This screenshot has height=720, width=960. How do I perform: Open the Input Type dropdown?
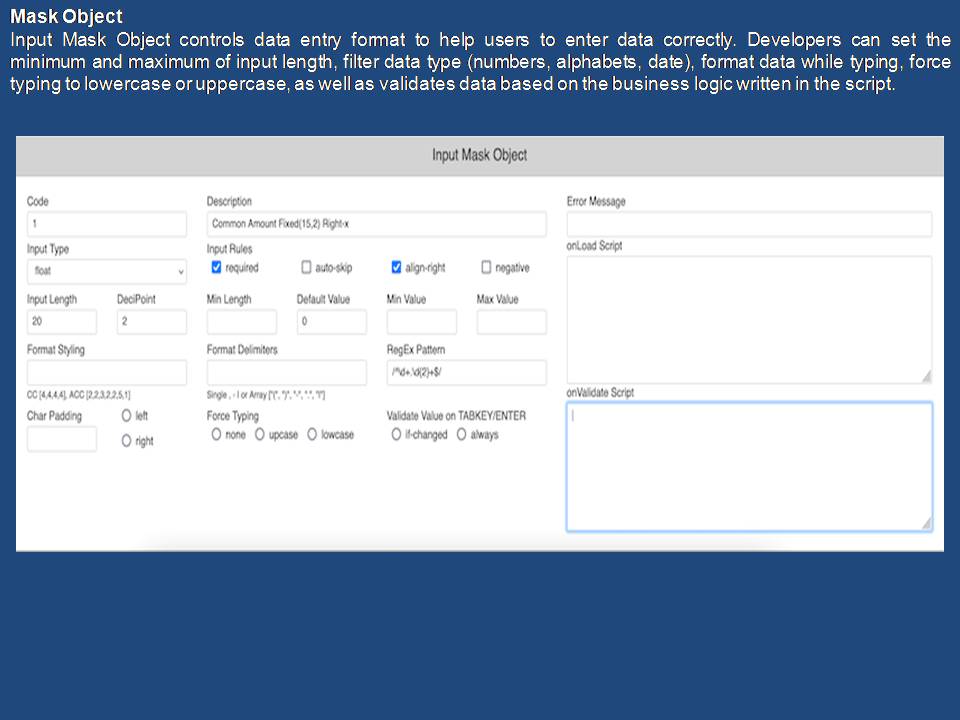pos(106,271)
